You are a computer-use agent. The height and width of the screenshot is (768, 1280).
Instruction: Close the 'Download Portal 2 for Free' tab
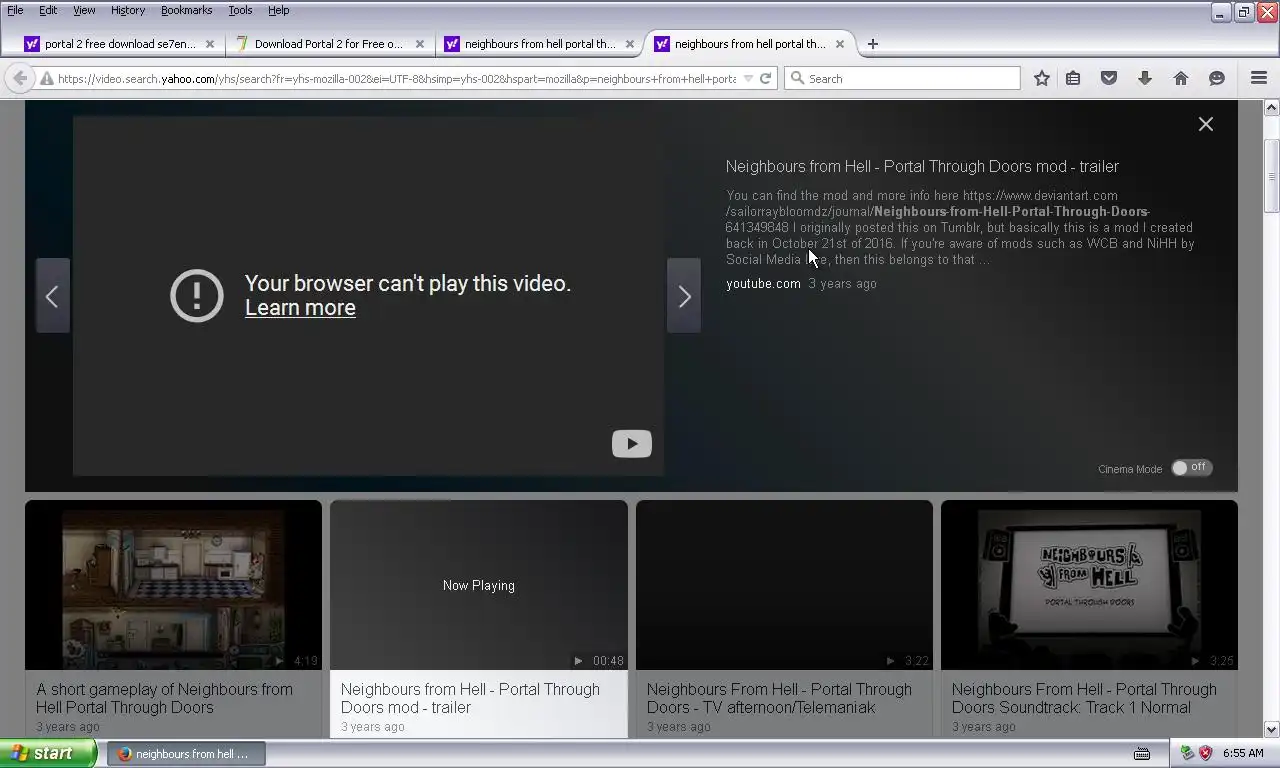coord(420,44)
